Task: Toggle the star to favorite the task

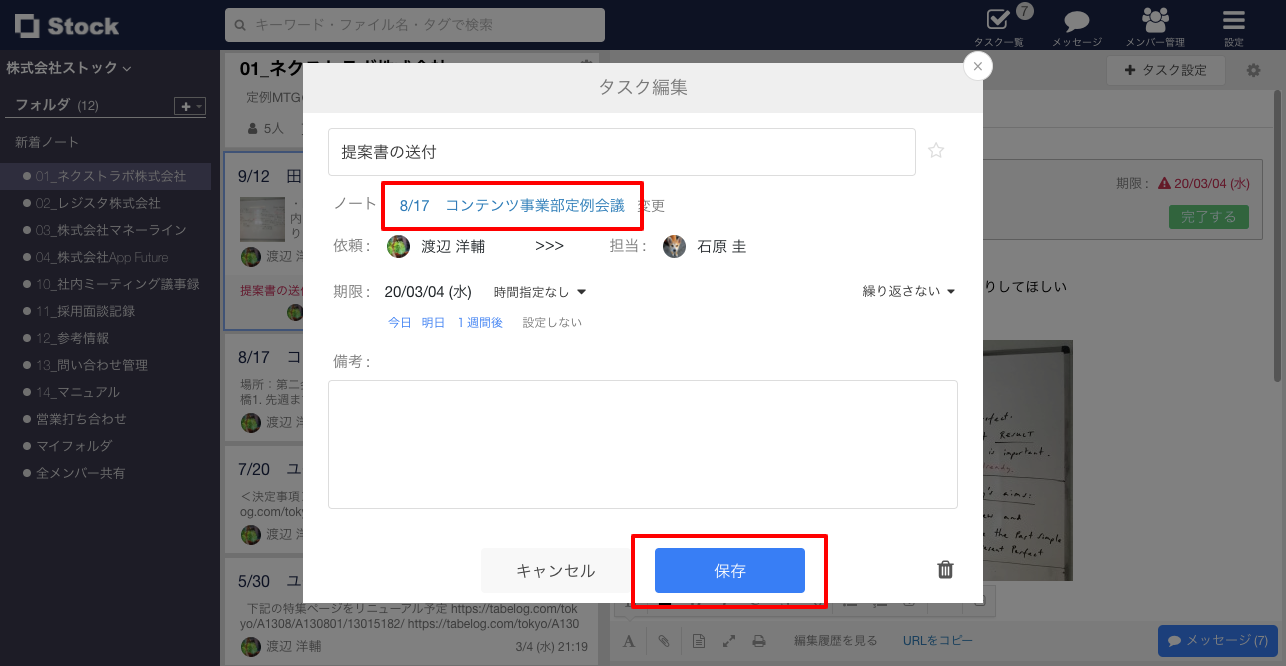Action: click(936, 150)
